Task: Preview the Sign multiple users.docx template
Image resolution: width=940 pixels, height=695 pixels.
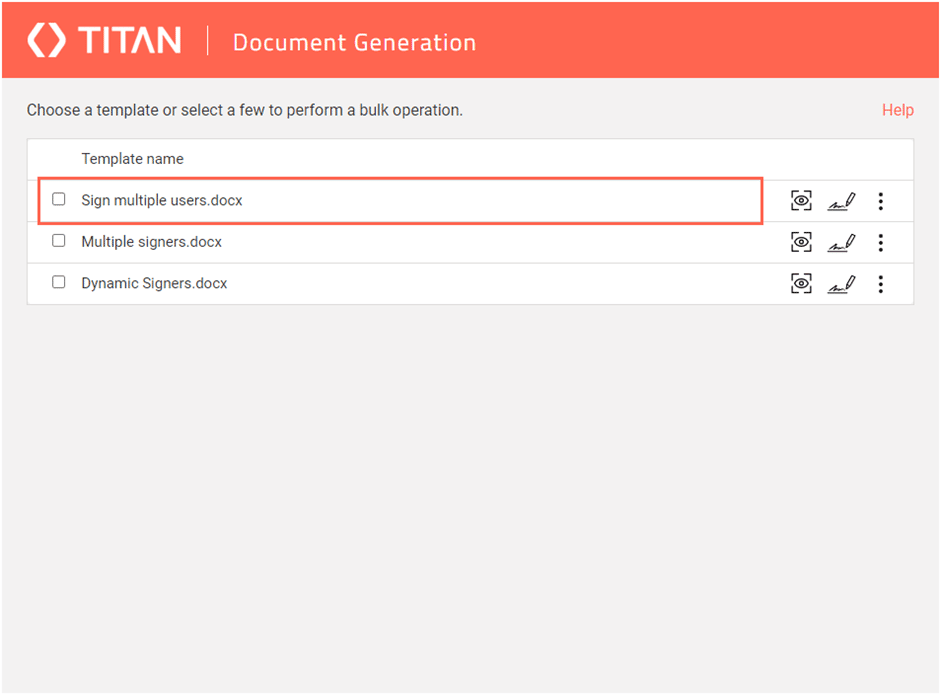Action: pyautogui.click(x=801, y=201)
